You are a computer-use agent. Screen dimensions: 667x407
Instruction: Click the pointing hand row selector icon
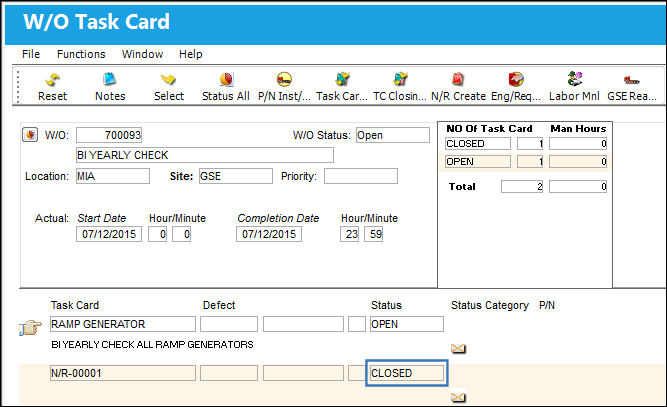(30, 328)
